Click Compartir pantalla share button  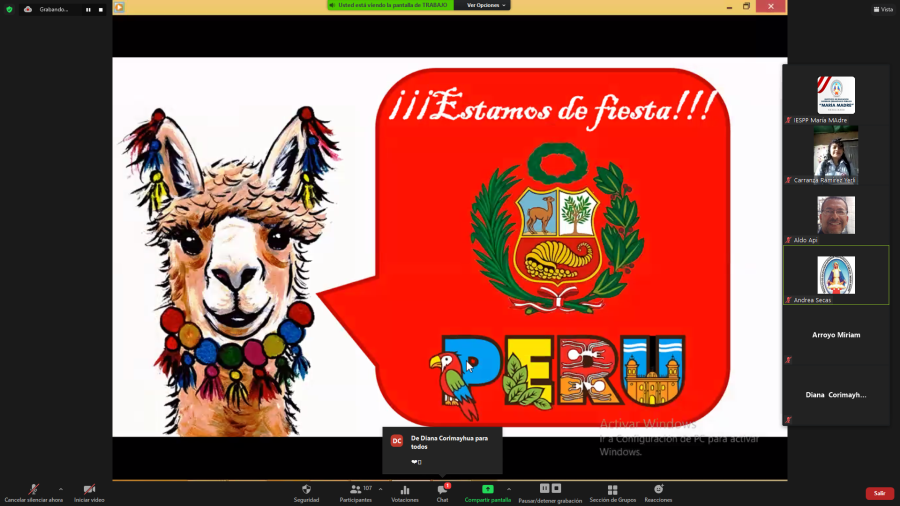[x=487, y=490]
